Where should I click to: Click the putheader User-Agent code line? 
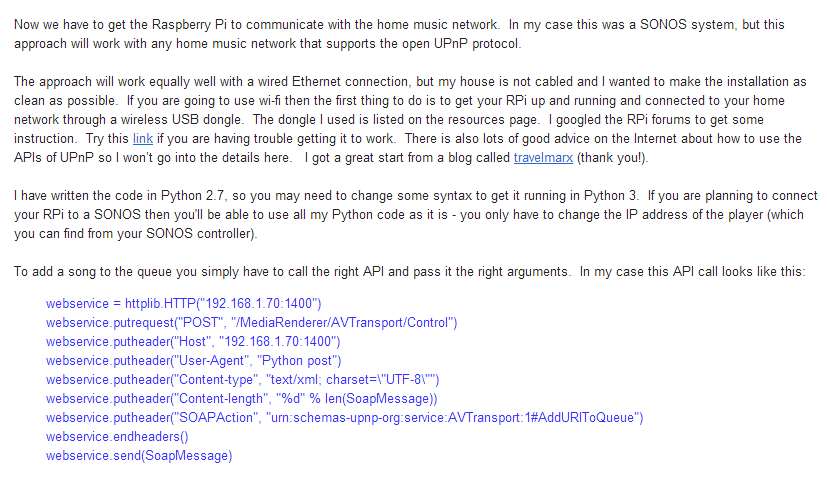(x=194, y=361)
